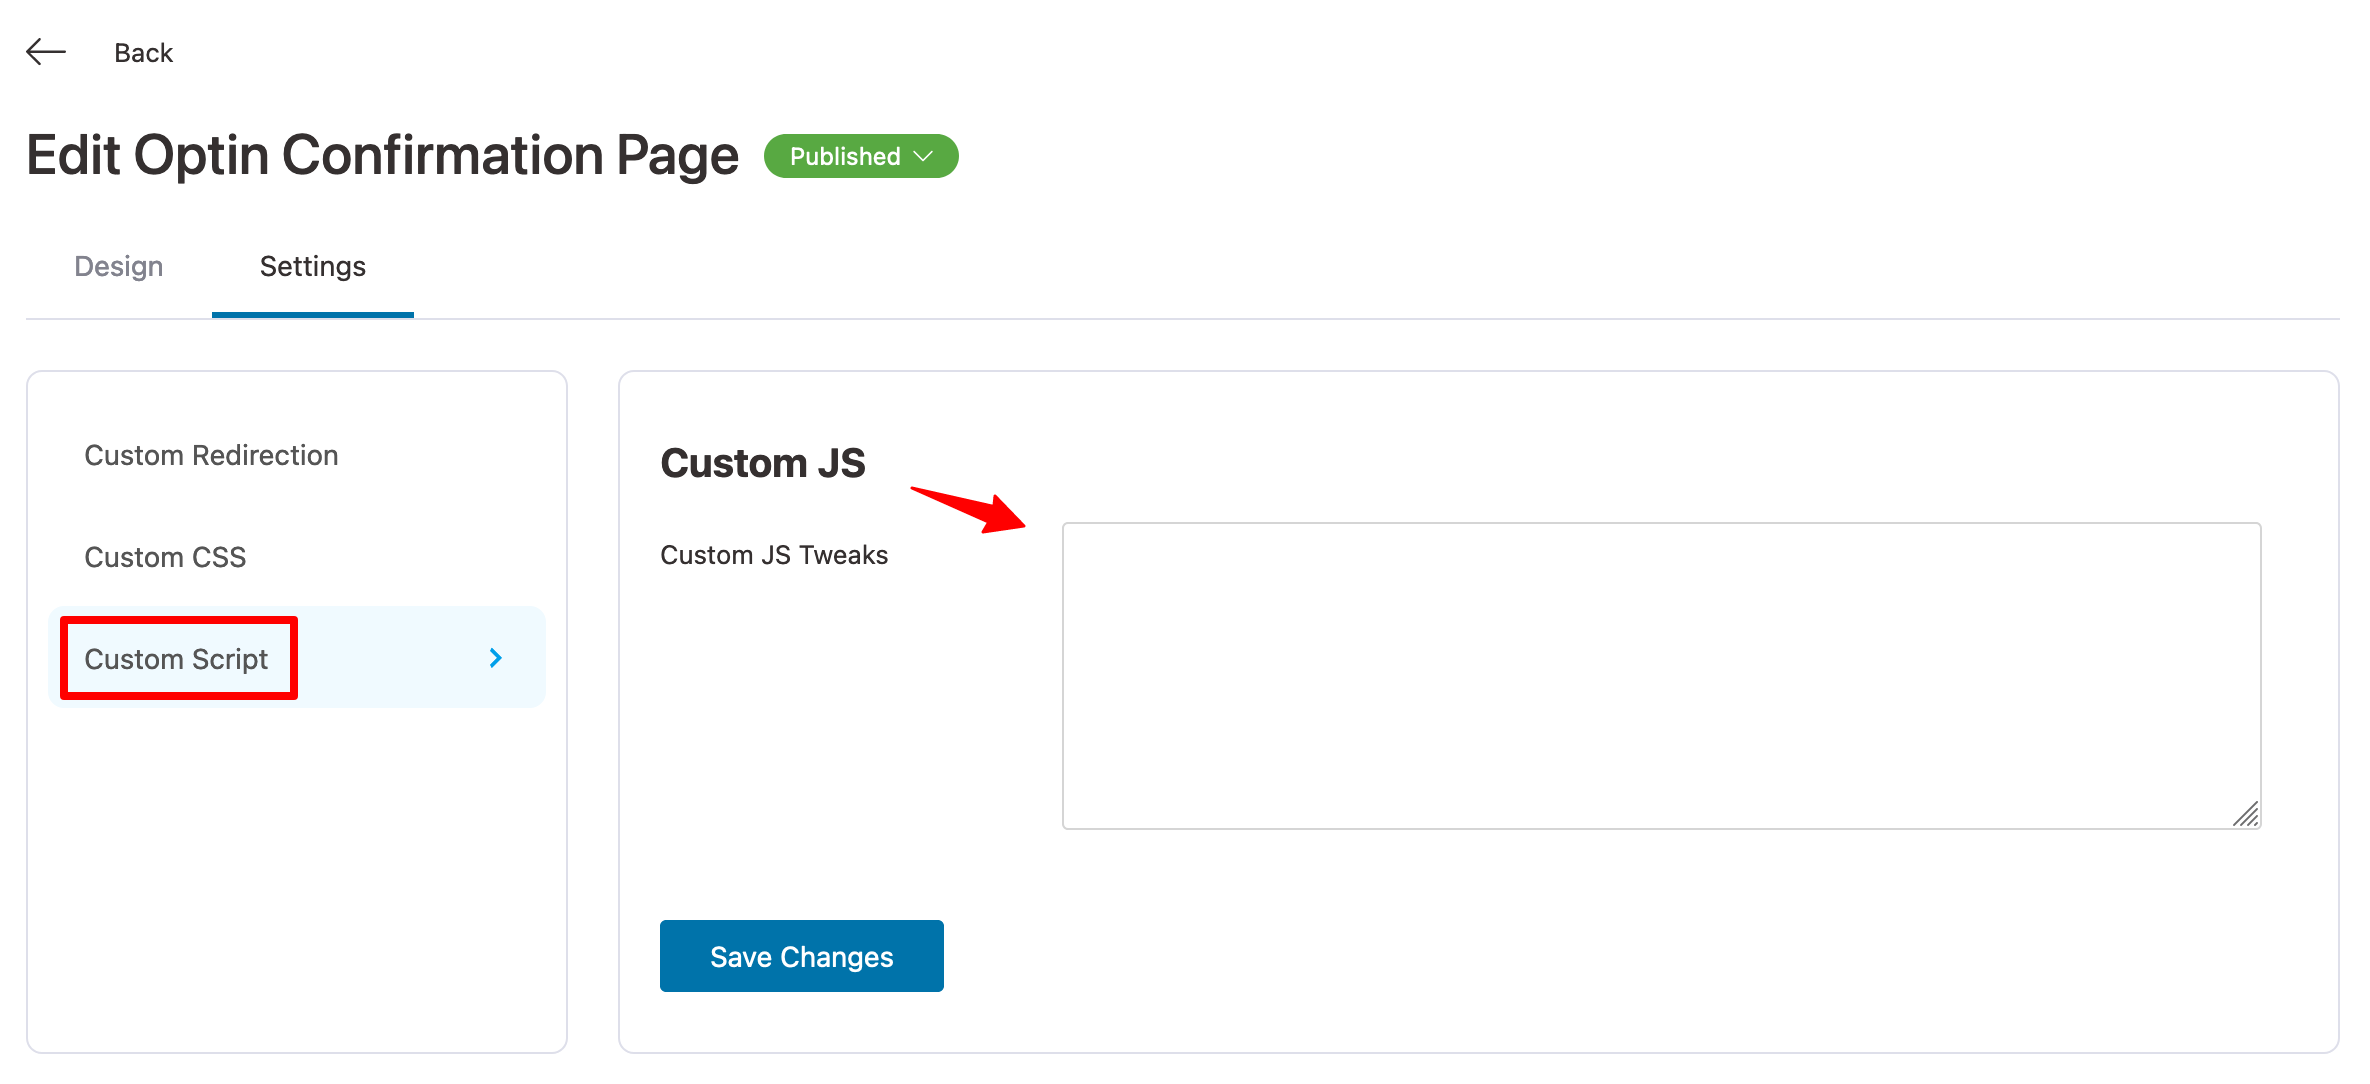
Task: Open Custom Redirection settings
Action: (x=211, y=456)
